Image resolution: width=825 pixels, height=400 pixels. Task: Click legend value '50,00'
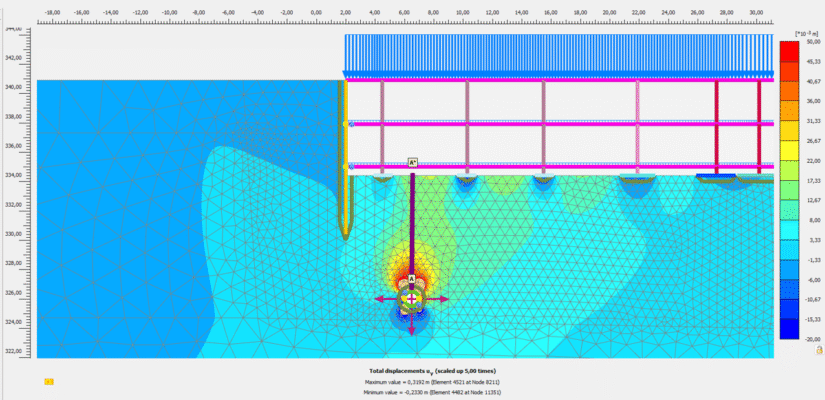(812, 42)
